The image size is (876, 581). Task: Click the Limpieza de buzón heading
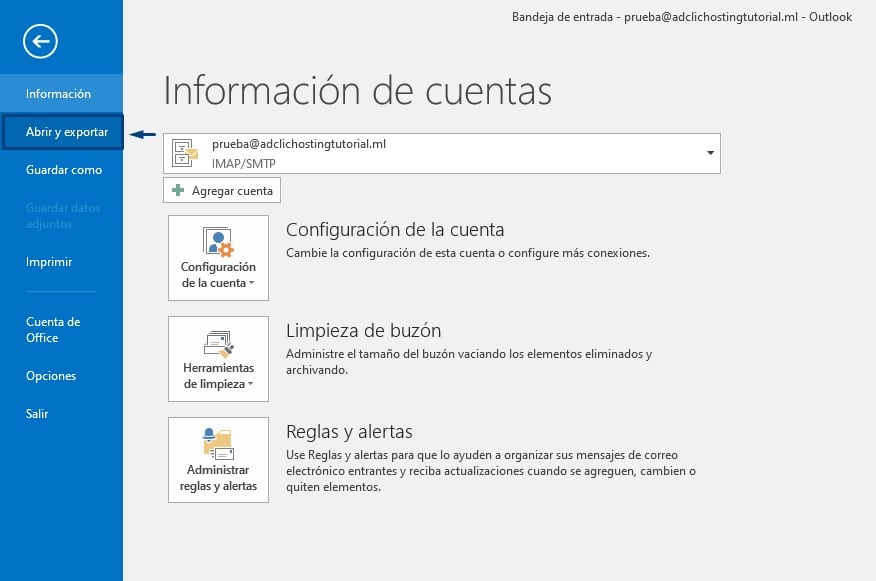tap(364, 331)
